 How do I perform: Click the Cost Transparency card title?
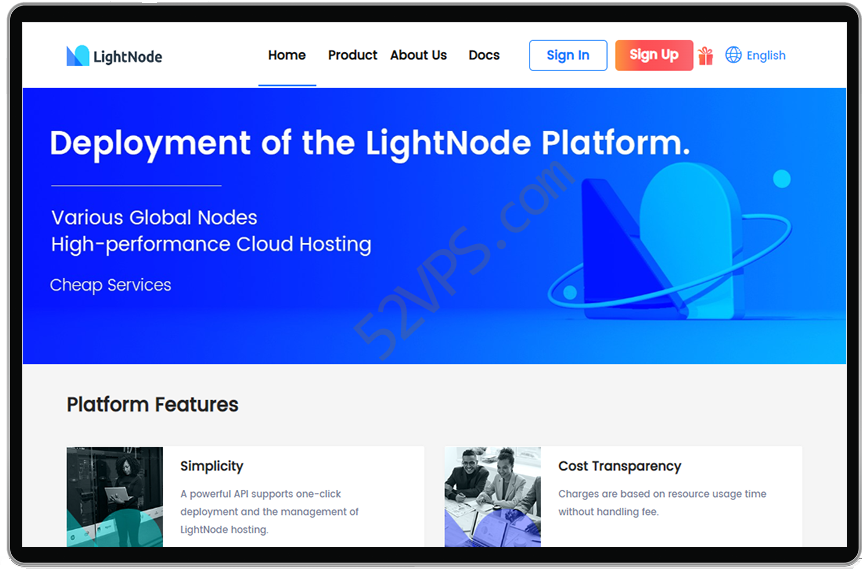click(x=619, y=466)
